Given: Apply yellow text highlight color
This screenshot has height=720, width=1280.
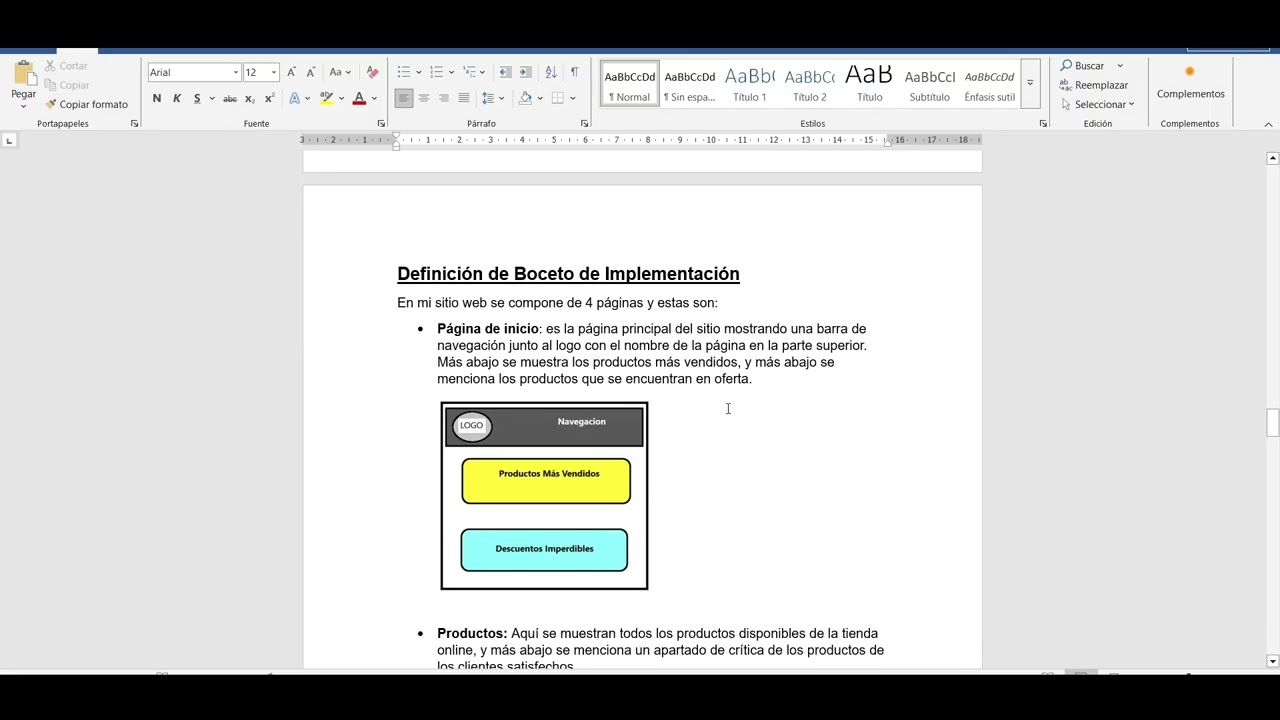Looking at the screenshot, I should click(x=326, y=98).
